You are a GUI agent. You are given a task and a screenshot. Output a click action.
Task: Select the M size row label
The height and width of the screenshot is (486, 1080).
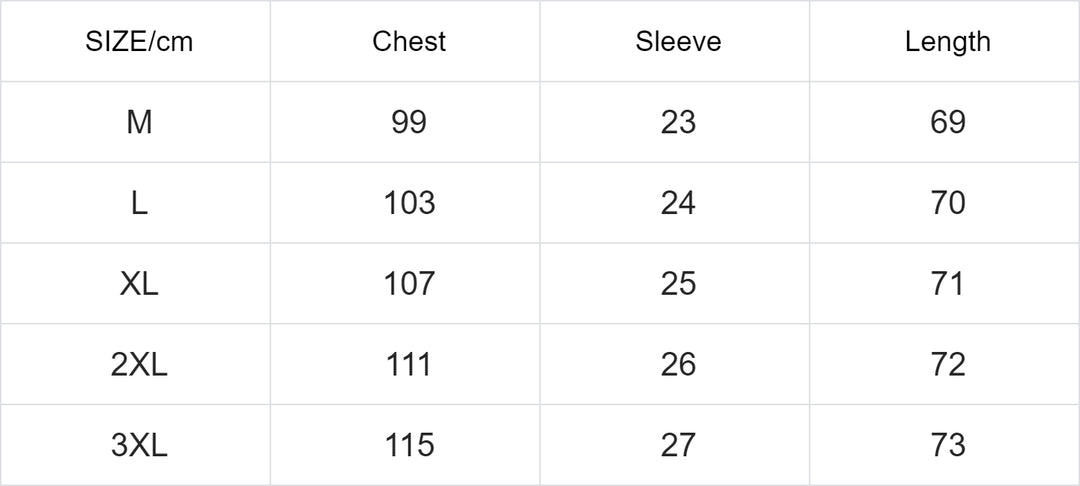point(139,123)
